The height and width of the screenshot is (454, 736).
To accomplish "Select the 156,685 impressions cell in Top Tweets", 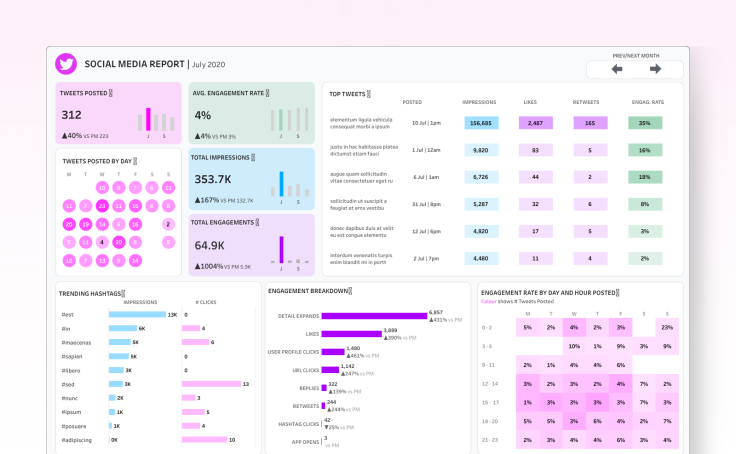I will 480,123.
